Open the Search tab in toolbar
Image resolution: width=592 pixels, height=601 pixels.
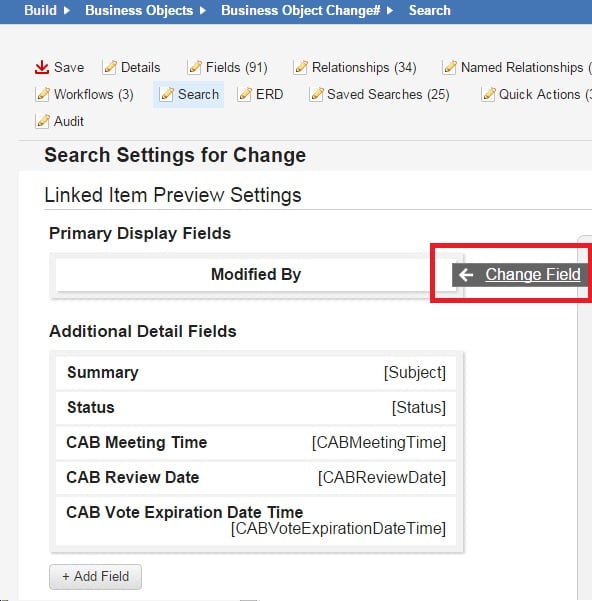pos(189,94)
